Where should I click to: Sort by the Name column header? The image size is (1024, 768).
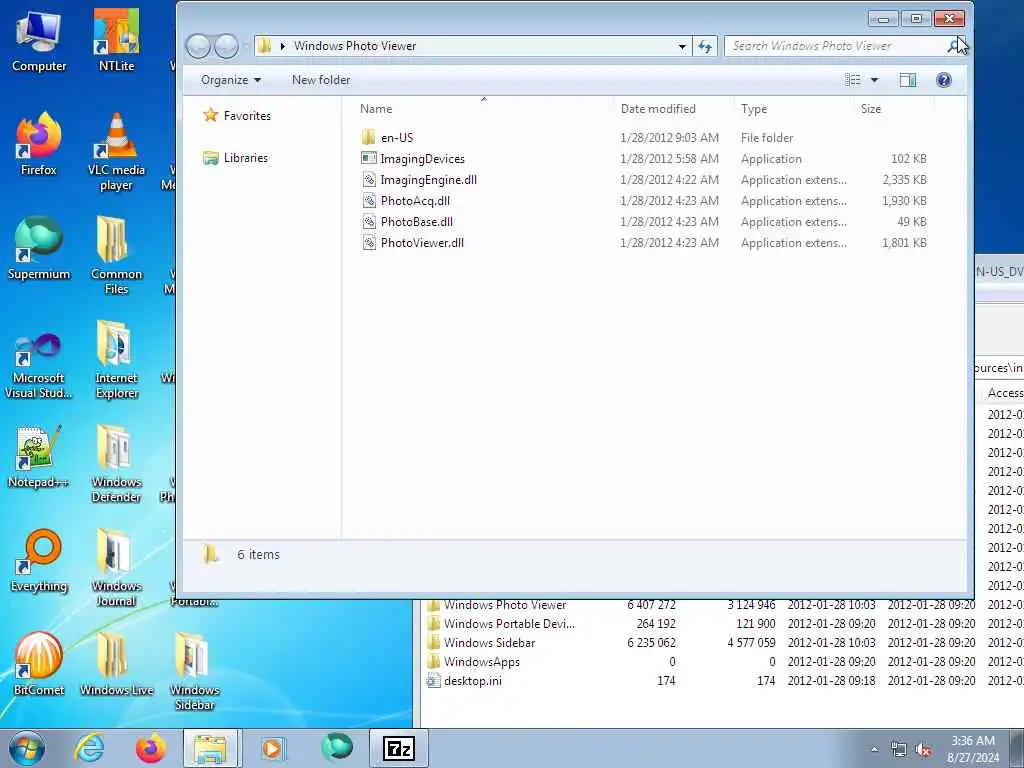483,109
